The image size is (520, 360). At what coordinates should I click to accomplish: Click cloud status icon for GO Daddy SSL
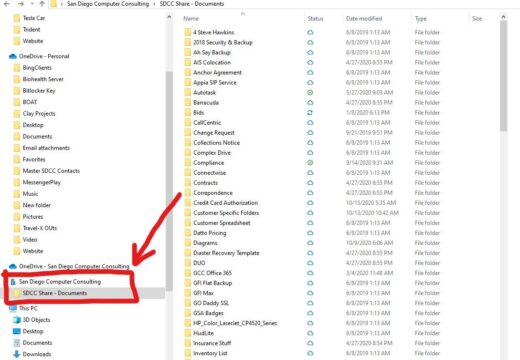(x=310, y=303)
